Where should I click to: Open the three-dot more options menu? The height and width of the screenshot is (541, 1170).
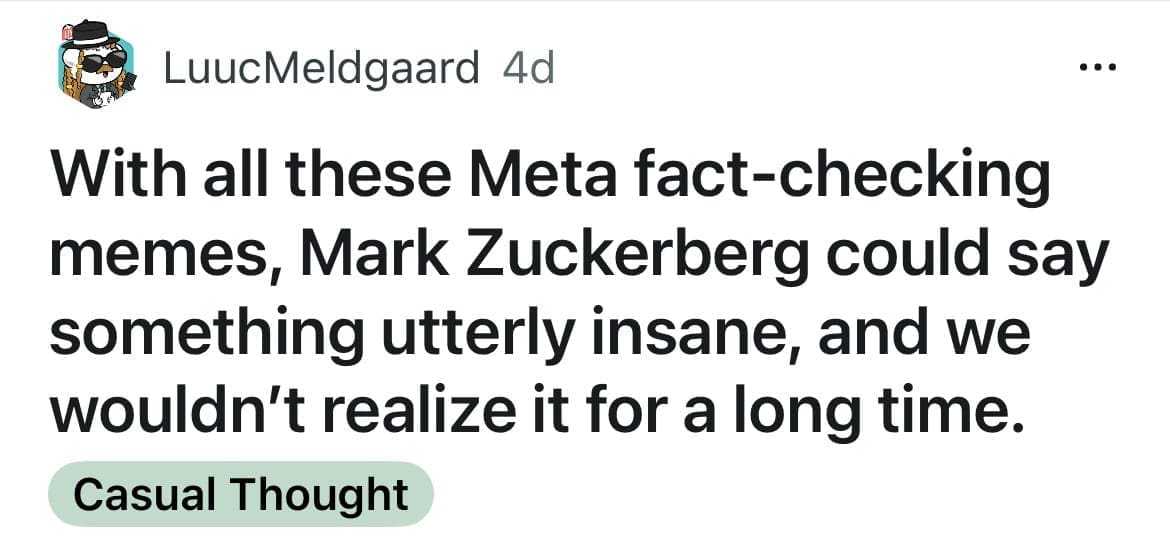pos(1100,70)
